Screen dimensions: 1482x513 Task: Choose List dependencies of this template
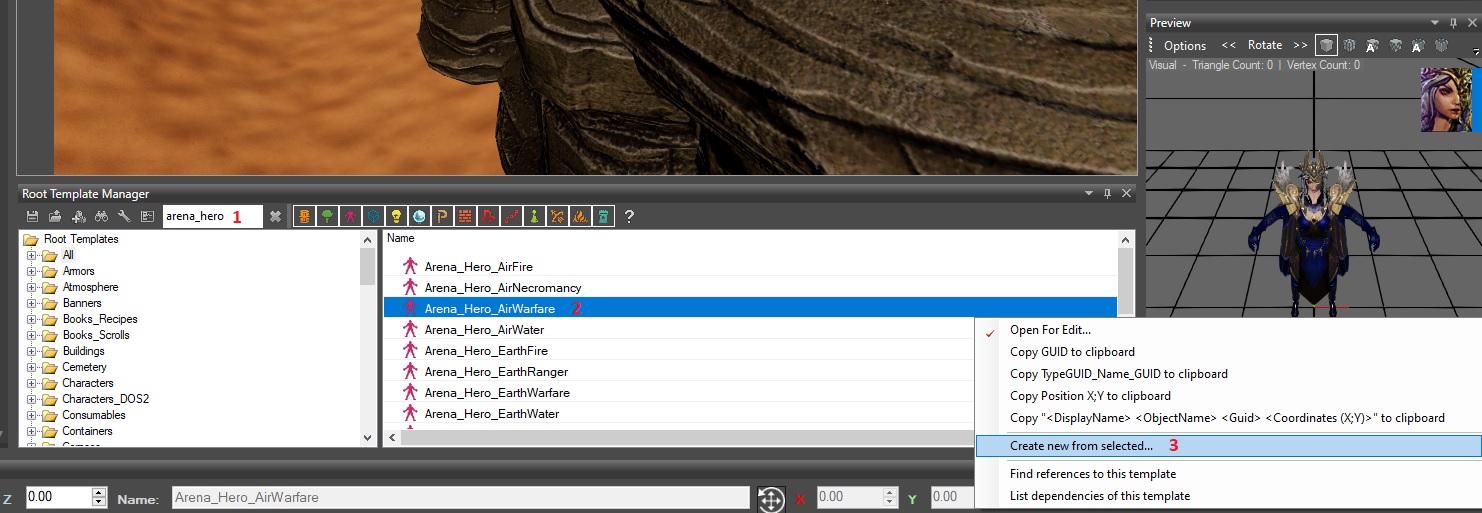click(1228, 496)
